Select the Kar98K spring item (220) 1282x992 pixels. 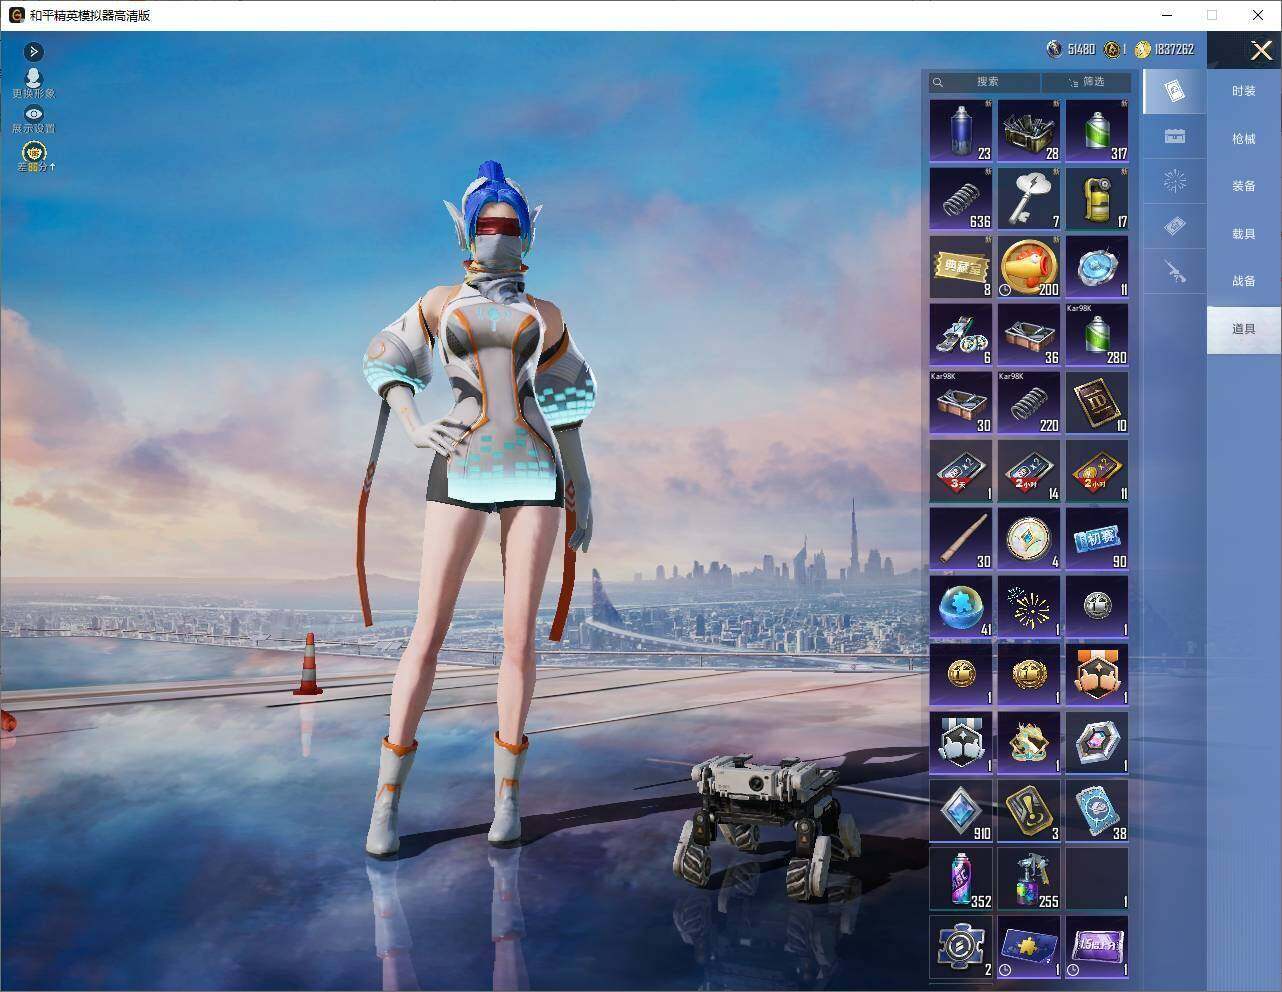coord(1029,402)
